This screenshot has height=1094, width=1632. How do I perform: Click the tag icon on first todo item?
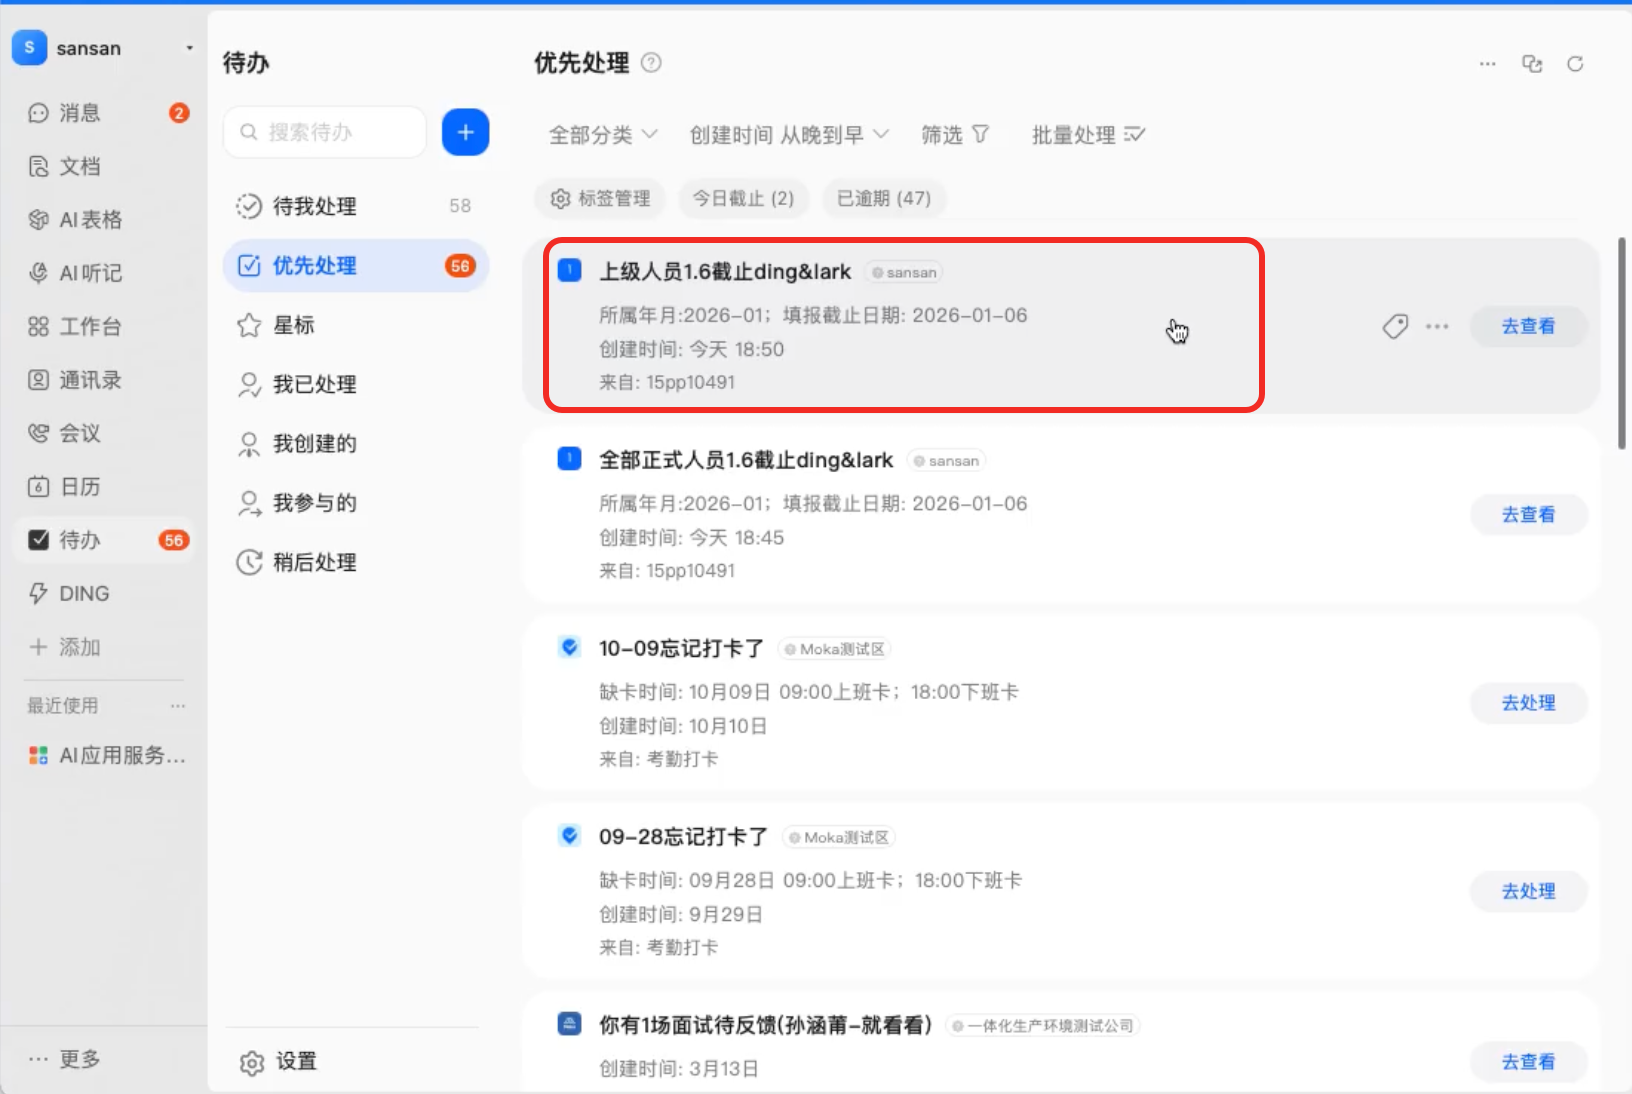tap(1395, 326)
